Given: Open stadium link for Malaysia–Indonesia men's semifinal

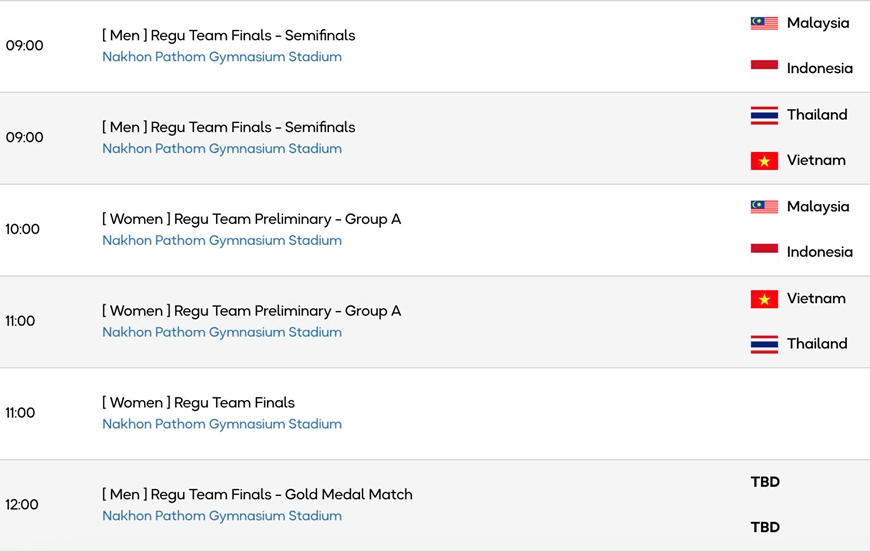Looking at the screenshot, I should click(x=222, y=57).
